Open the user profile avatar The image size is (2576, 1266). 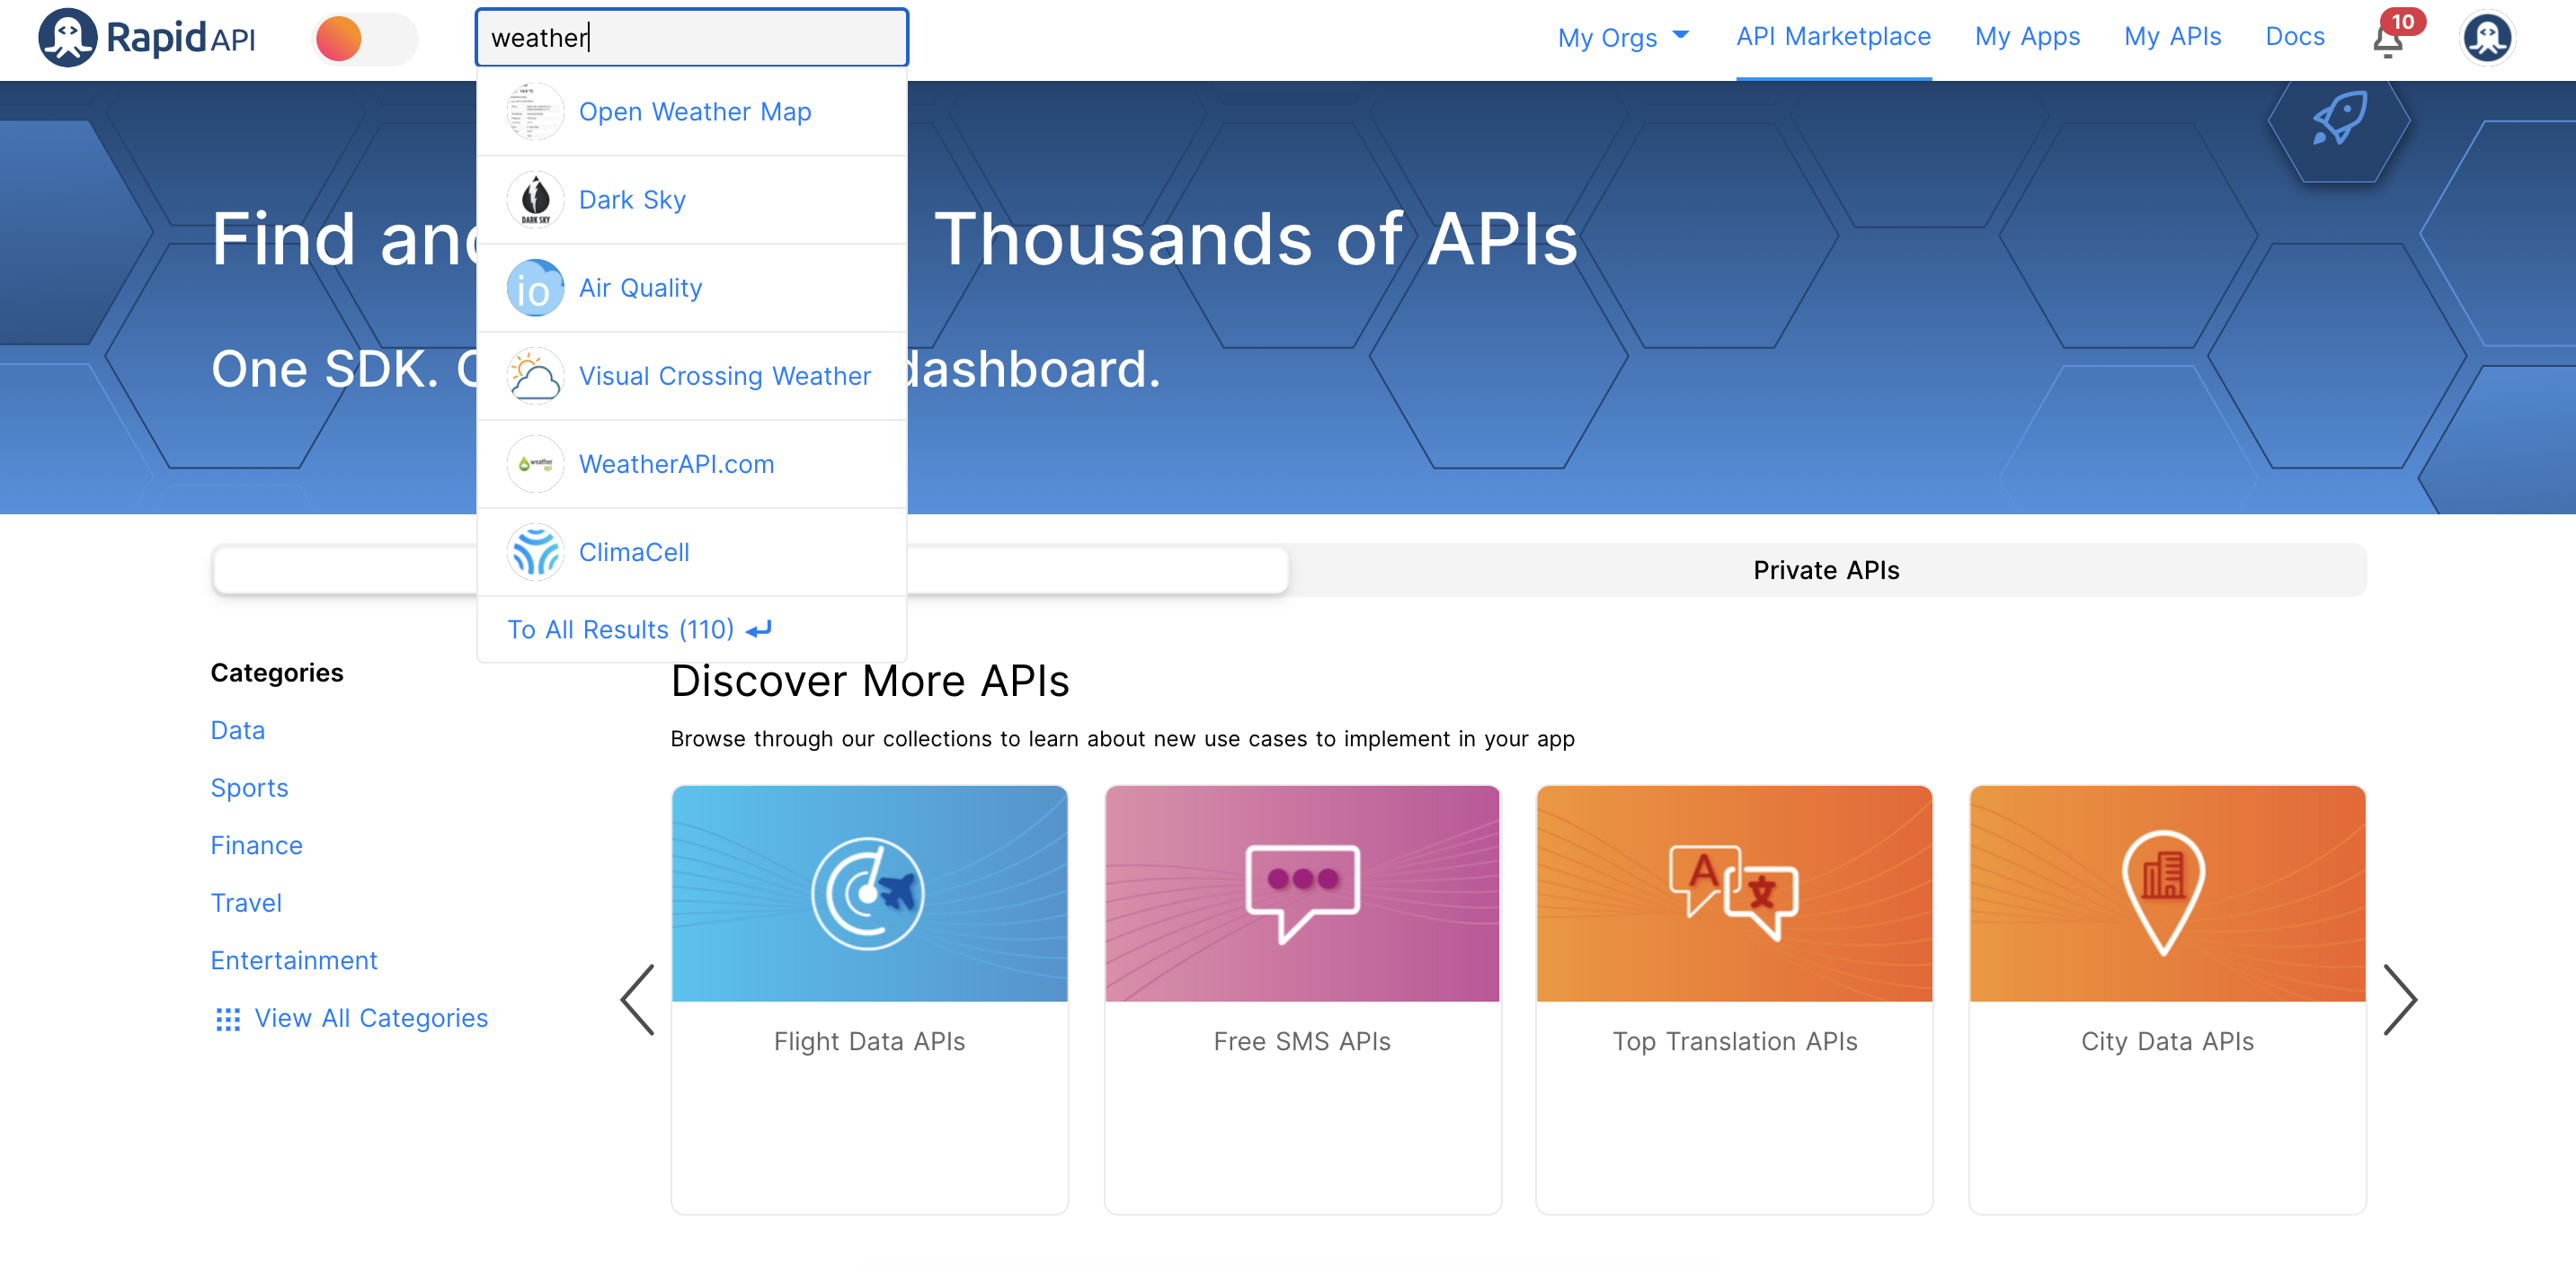2487,38
